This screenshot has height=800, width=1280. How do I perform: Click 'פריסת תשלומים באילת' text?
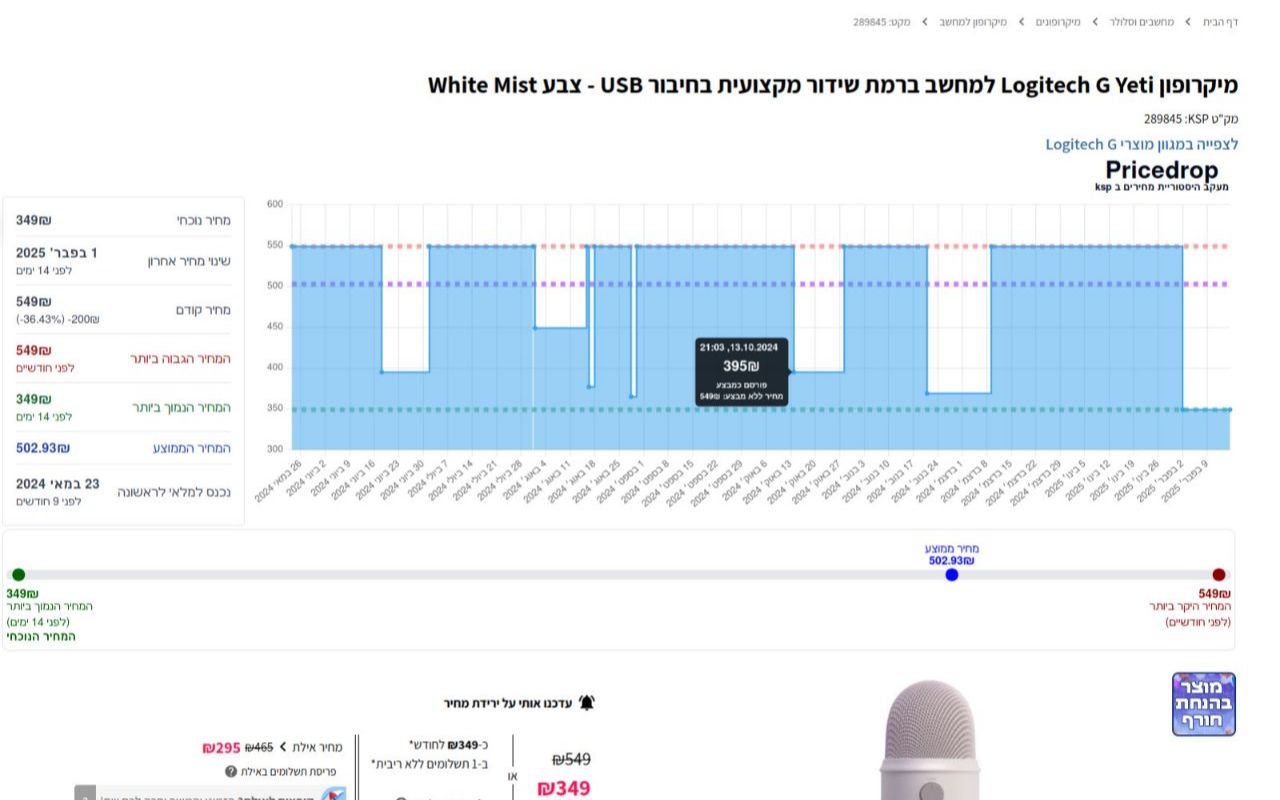[x=288, y=772]
